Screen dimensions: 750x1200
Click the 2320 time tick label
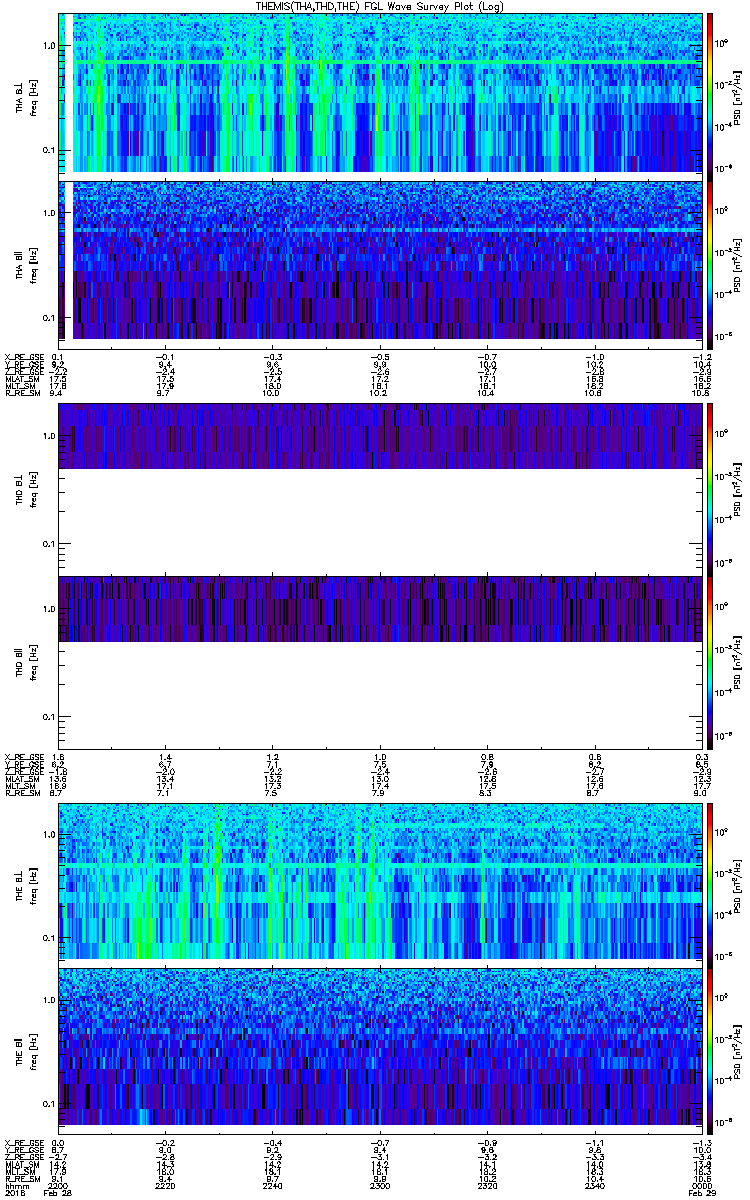pos(487,1186)
